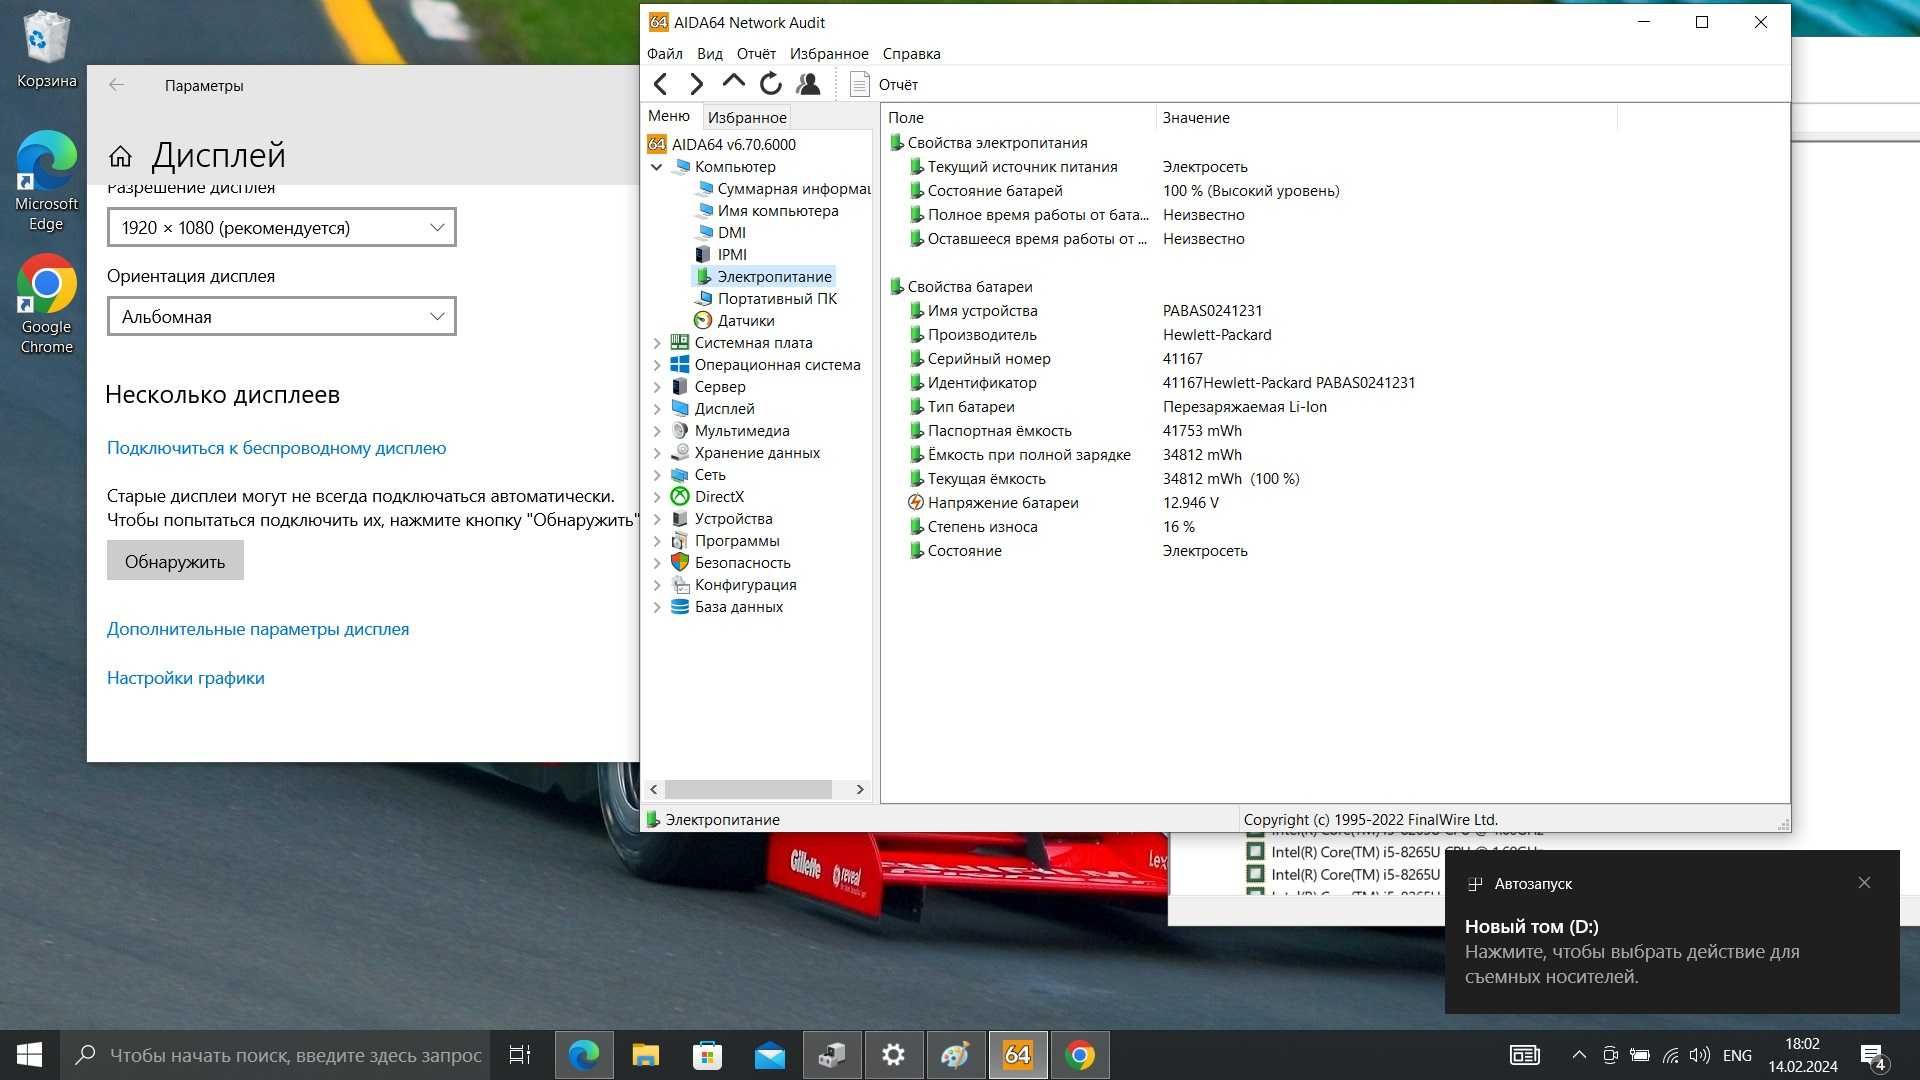Go back with AIDA64 back arrow
The height and width of the screenshot is (1080, 1920).
[660, 84]
